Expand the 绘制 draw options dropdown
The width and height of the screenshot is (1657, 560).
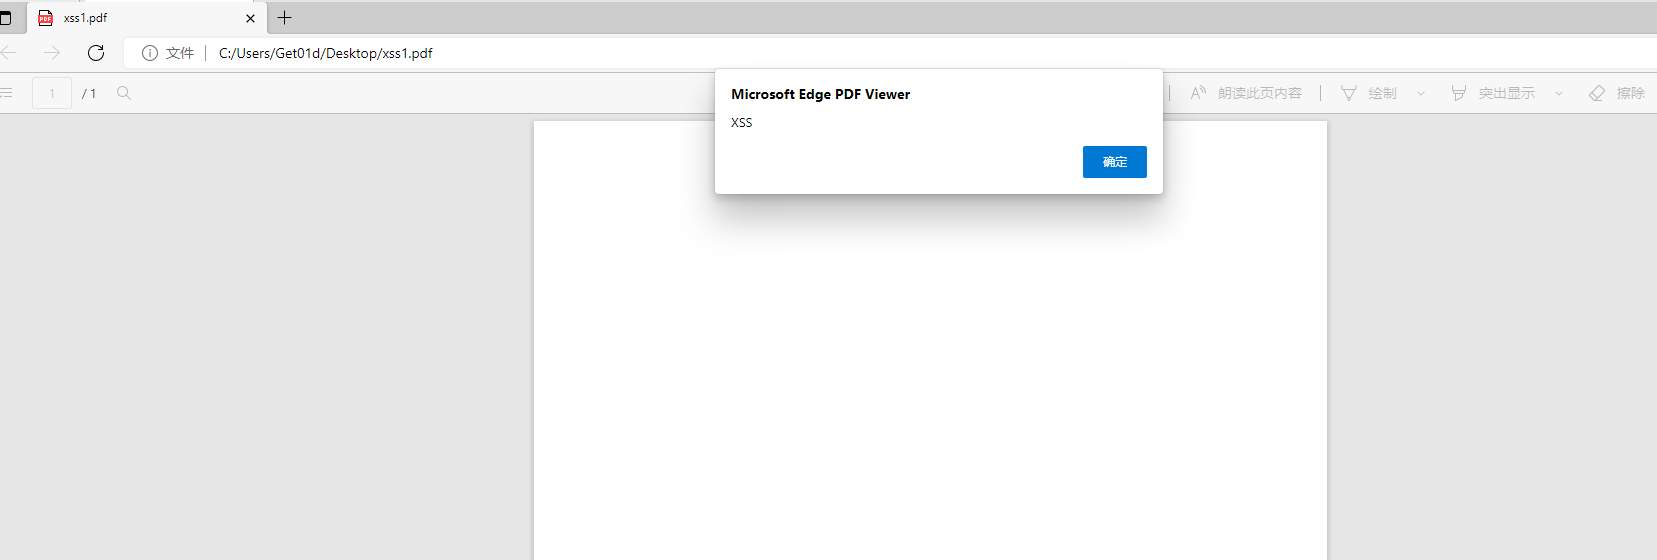[x=1421, y=93]
